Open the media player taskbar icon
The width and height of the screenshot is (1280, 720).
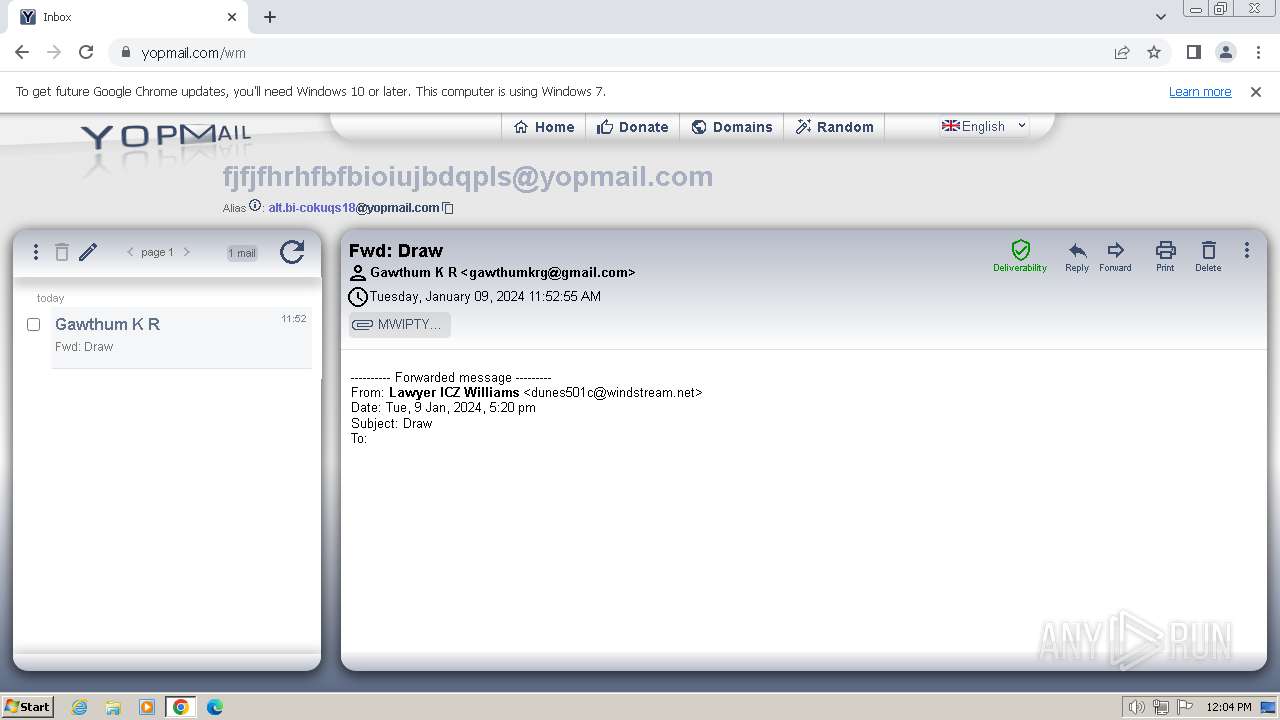pyautogui.click(x=147, y=707)
